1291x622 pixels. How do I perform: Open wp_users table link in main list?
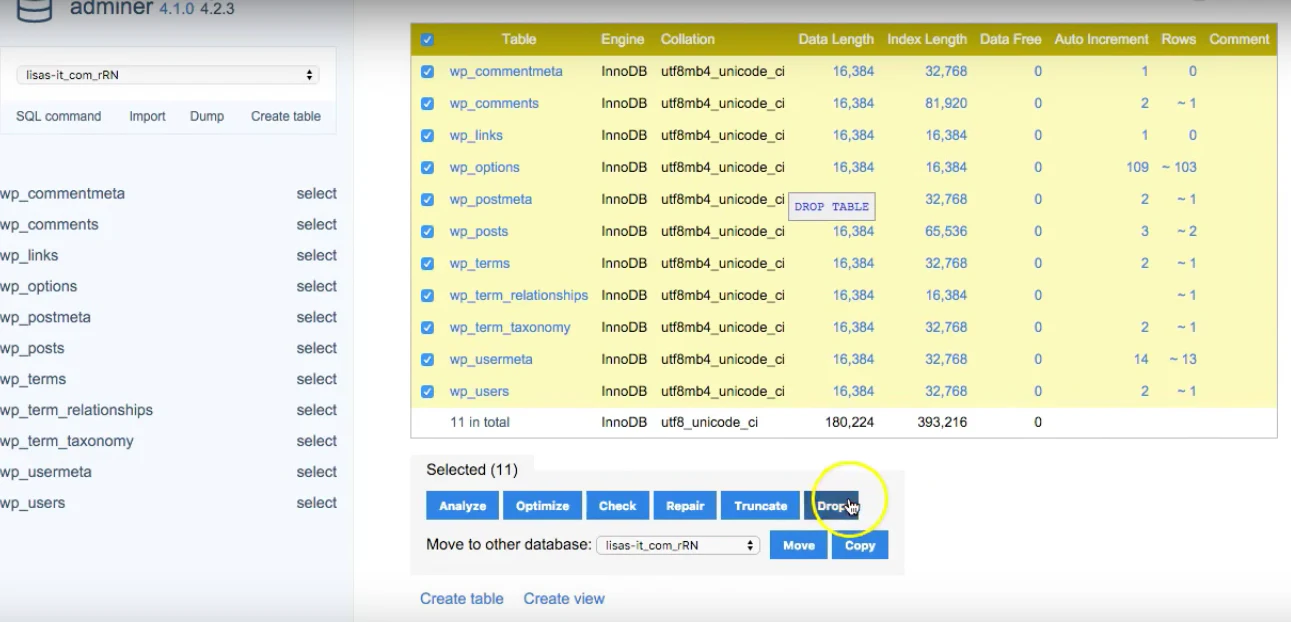click(x=479, y=392)
